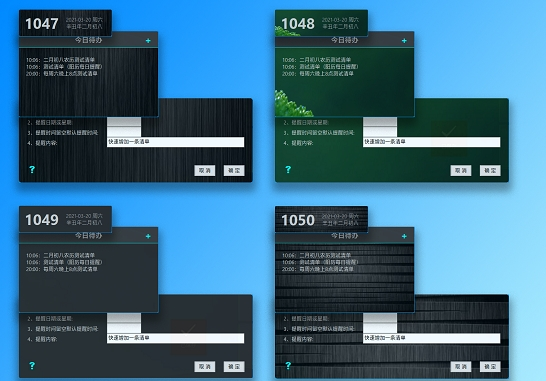Viewport: 546px width, 381px height.
Task: Click the 今日待办 header in skin 1049
Action: tap(88, 236)
